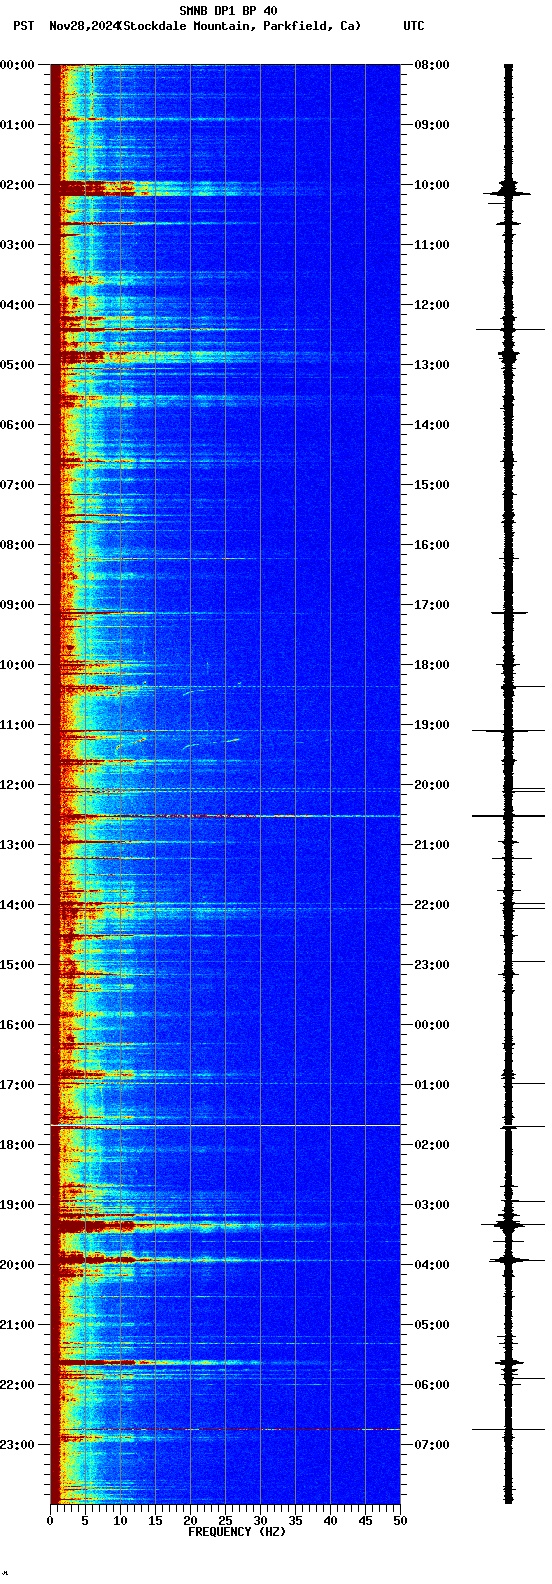Image resolution: width=552 pixels, height=1584 pixels.
Task: Click the PST axis label "14:00"
Action: pyautogui.click(x=17, y=905)
